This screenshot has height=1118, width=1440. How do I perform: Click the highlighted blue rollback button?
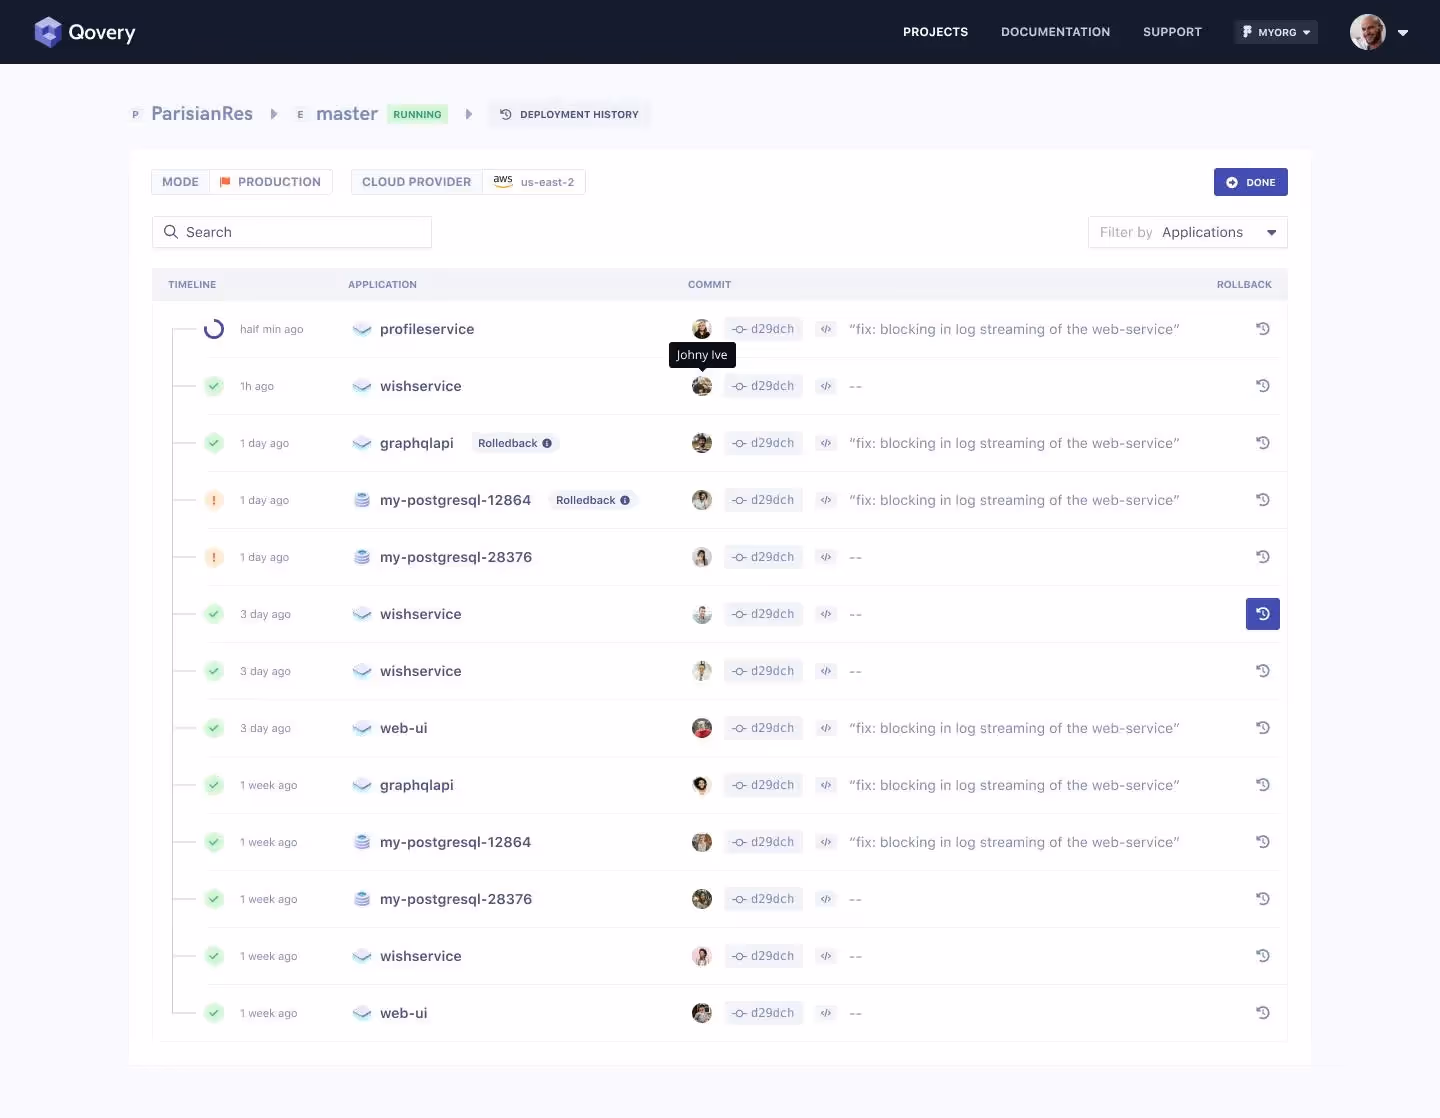1263,614
